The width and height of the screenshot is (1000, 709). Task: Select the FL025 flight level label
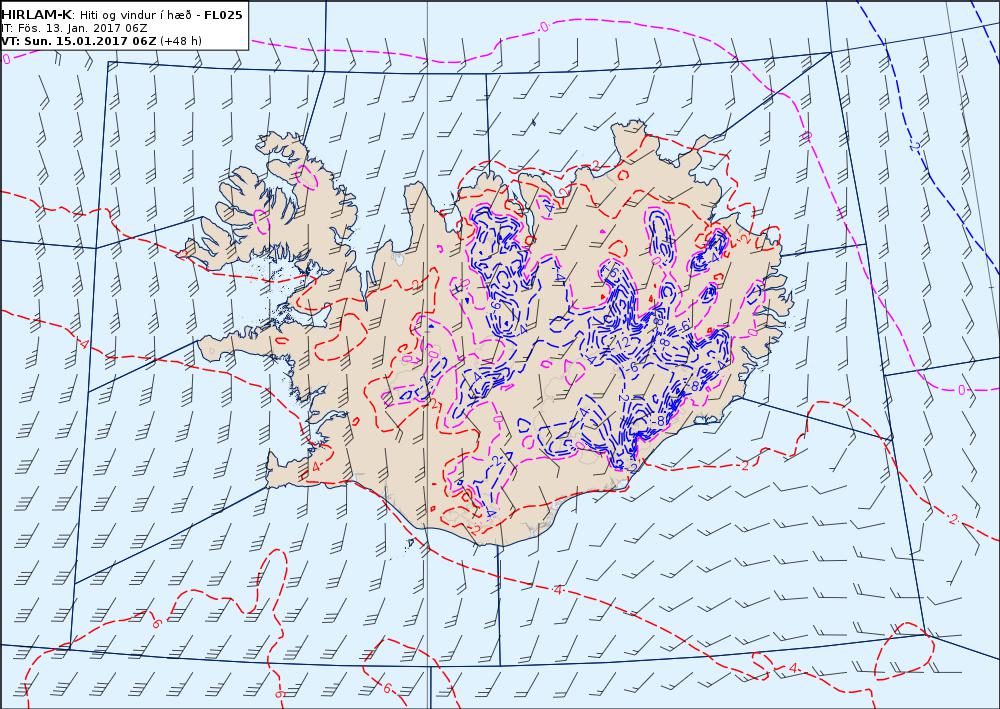click(x=223, y=15)
